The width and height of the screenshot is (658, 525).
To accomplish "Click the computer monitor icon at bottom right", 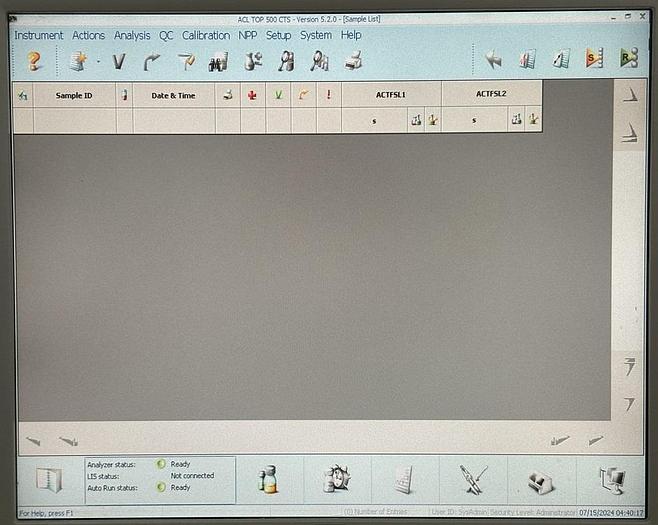I will pos(611,480).
